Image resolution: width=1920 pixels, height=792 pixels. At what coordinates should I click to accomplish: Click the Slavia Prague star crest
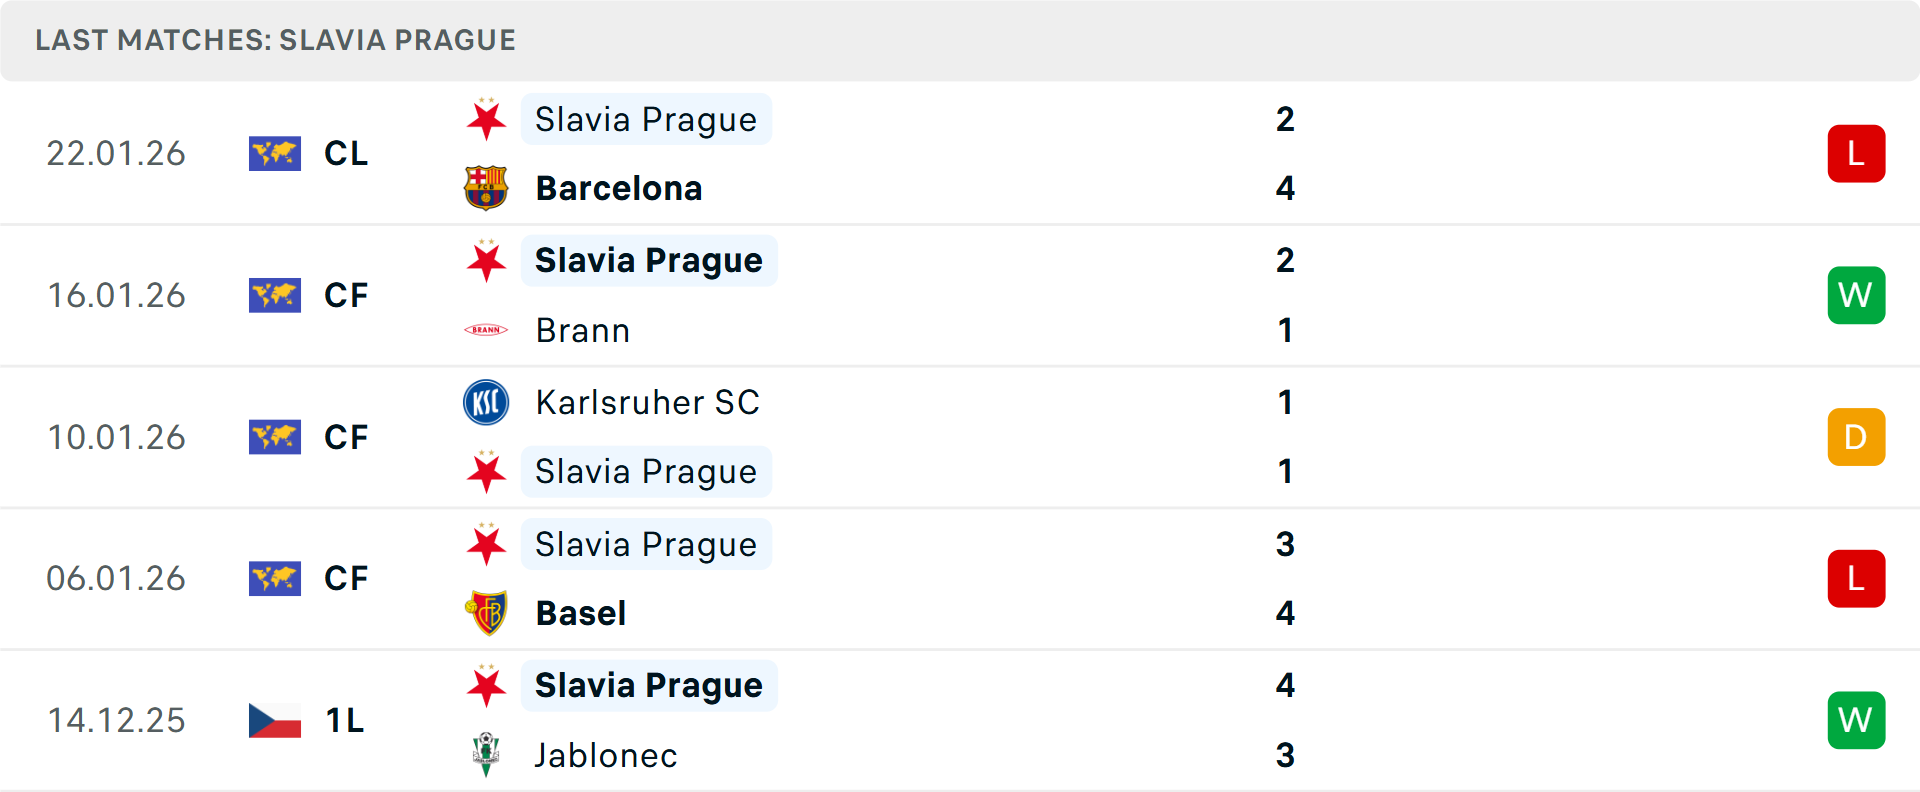[x=487, y=119]
